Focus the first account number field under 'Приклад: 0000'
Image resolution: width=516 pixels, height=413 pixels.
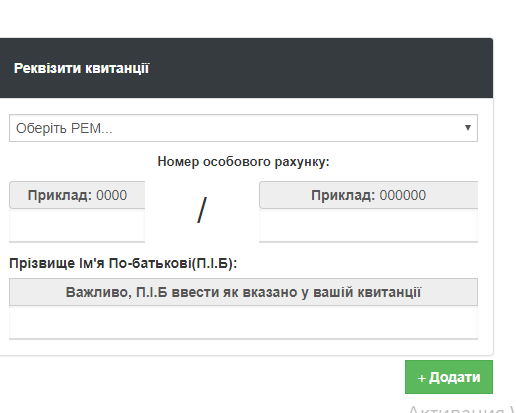(x=77, y=225)
